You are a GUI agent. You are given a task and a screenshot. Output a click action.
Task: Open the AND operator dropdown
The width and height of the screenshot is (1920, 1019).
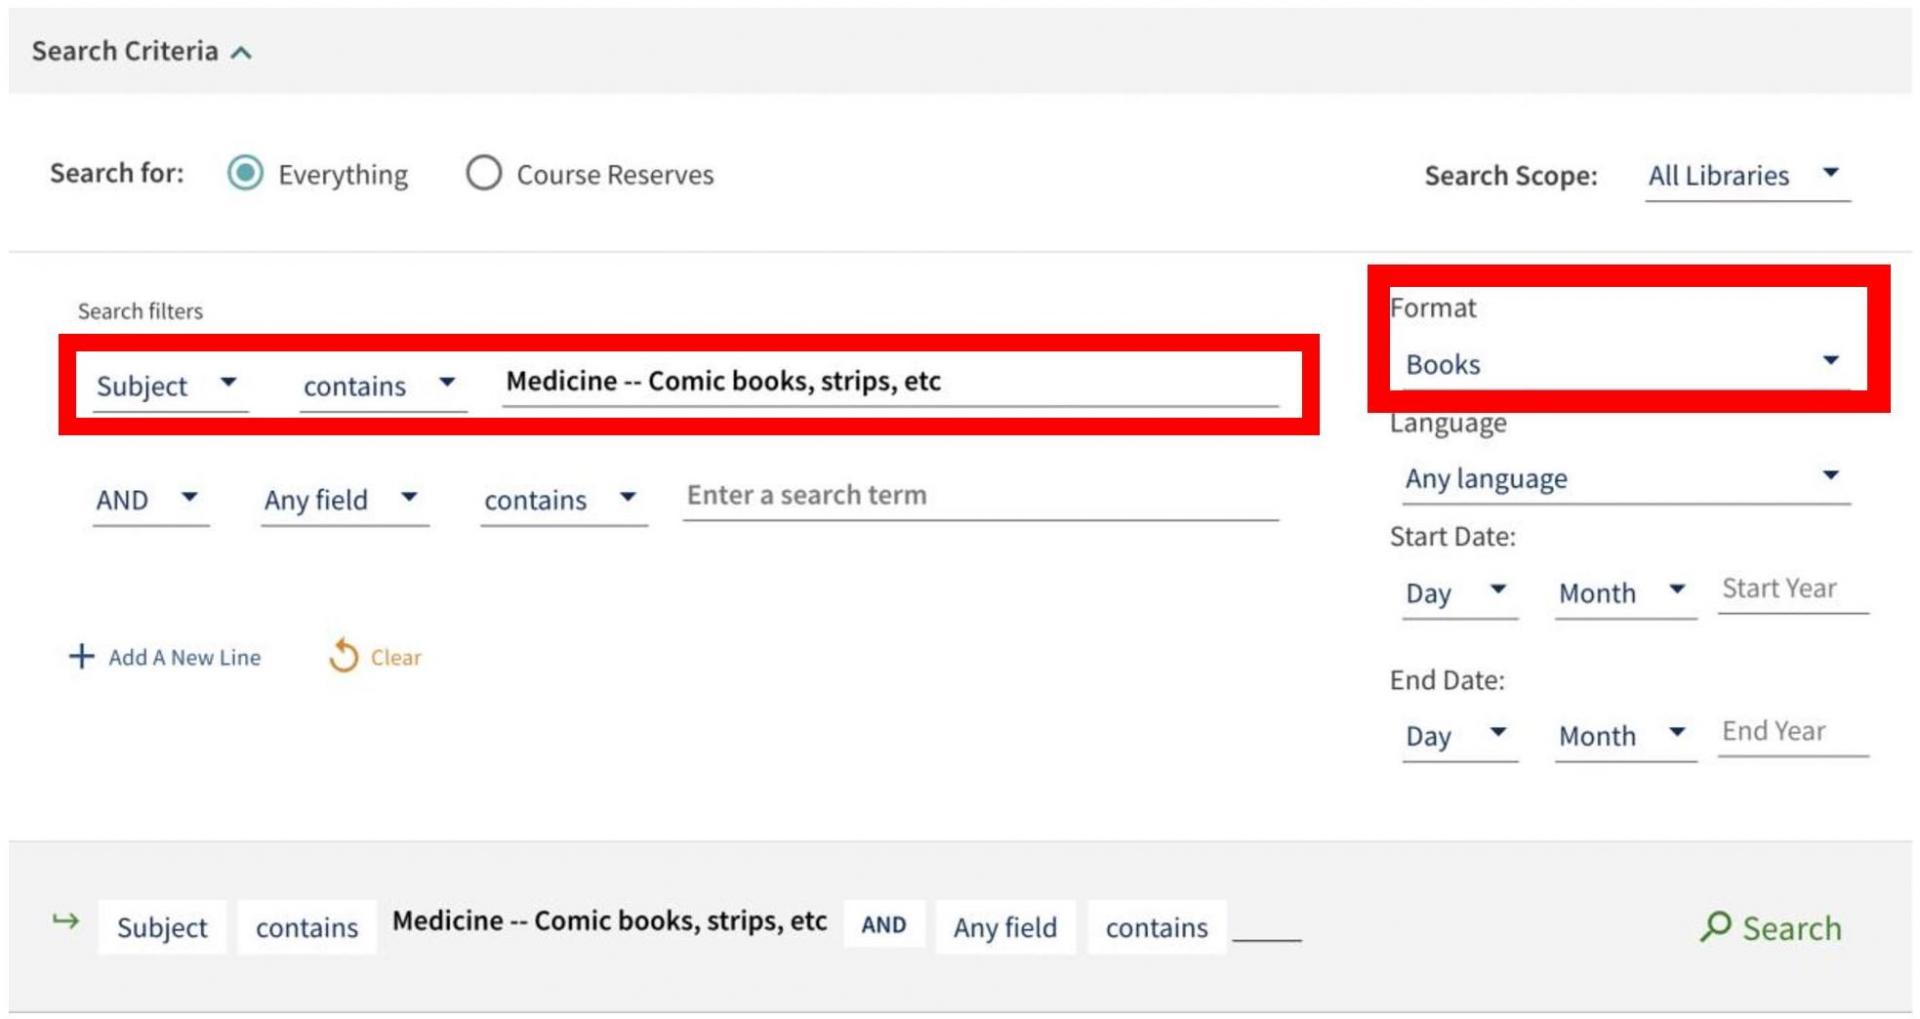coord(150,500)
